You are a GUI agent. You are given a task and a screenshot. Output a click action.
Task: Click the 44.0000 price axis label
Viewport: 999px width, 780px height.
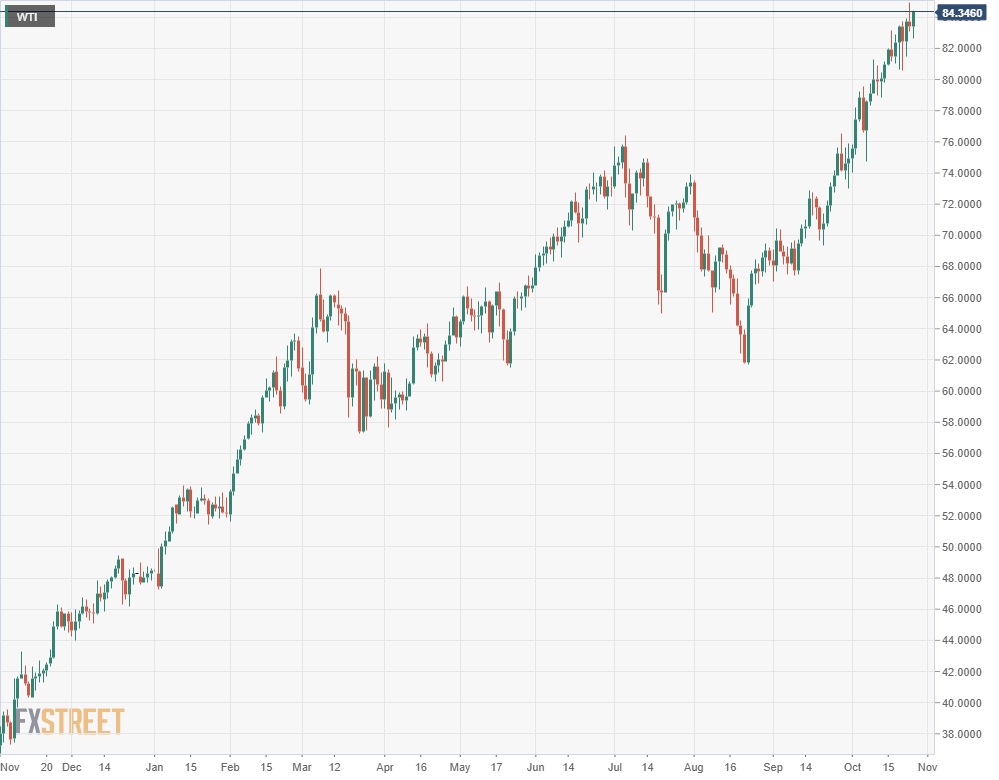[961, 640]
